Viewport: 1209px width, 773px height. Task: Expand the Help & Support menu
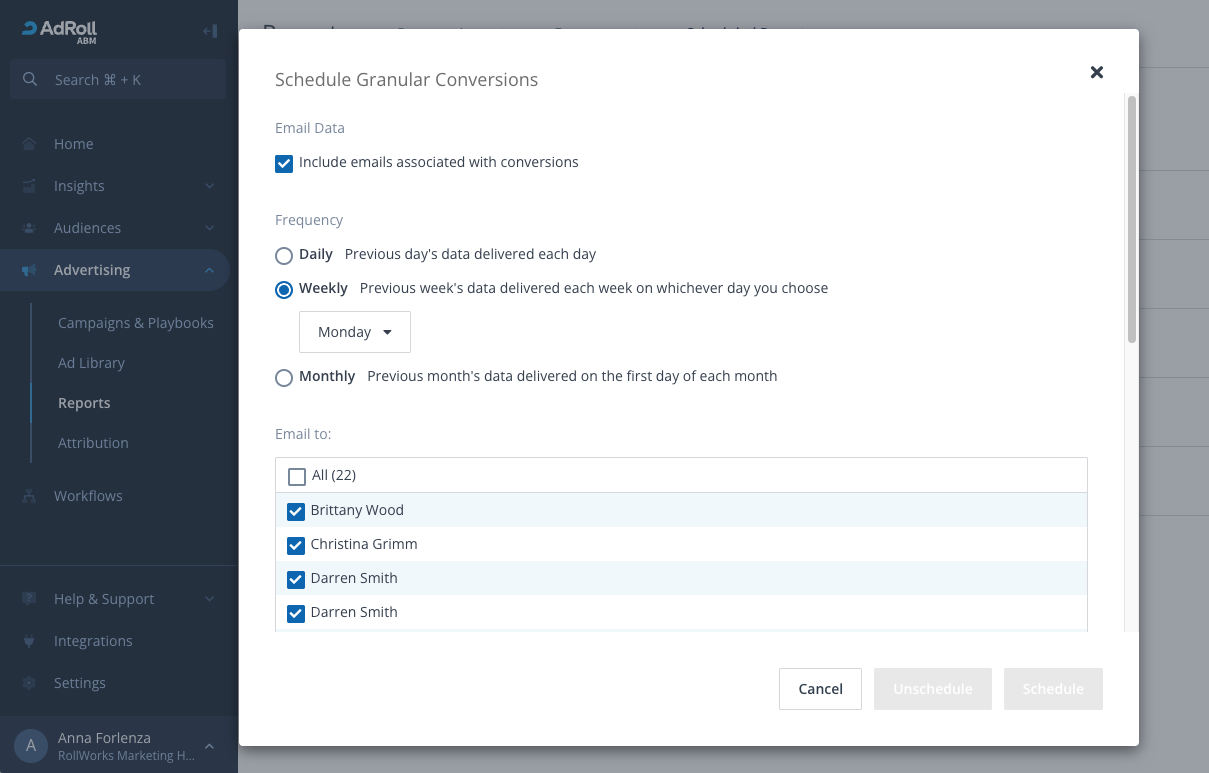209,599
